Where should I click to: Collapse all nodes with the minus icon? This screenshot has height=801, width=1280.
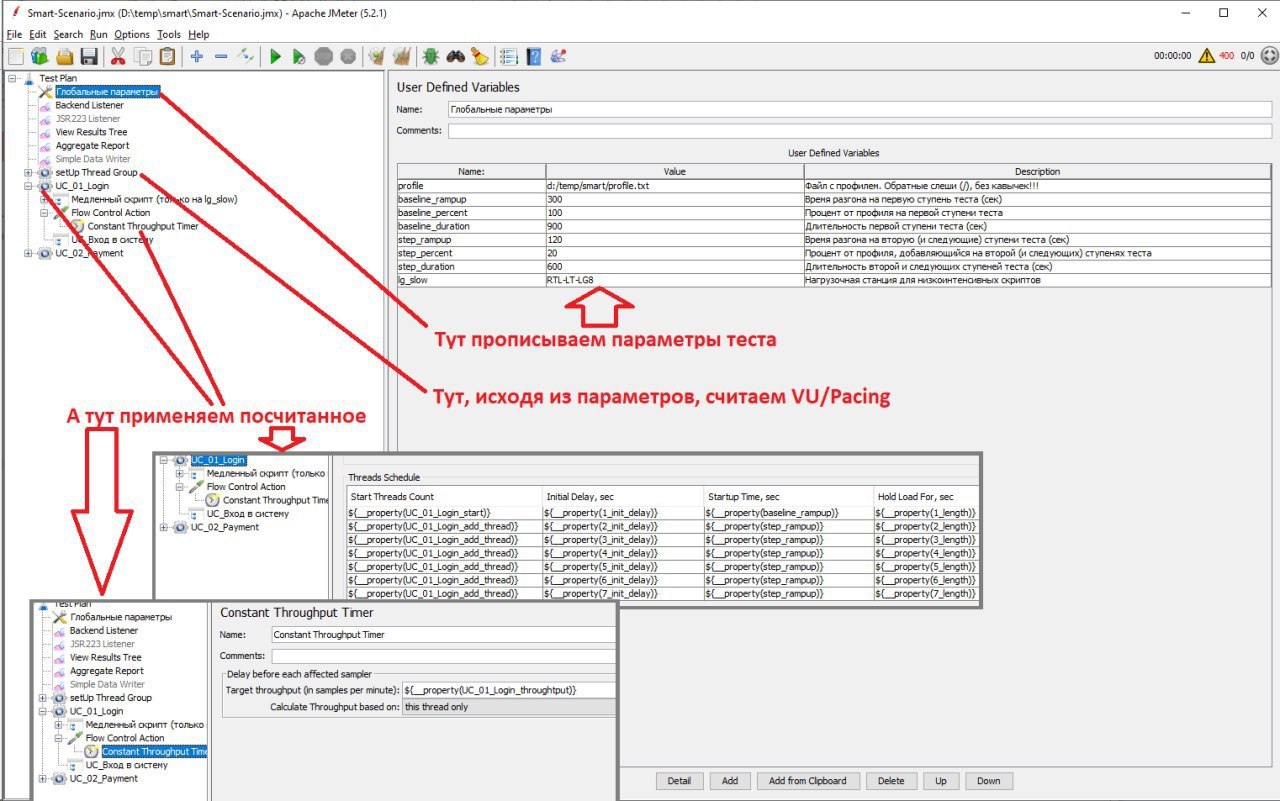221,56
